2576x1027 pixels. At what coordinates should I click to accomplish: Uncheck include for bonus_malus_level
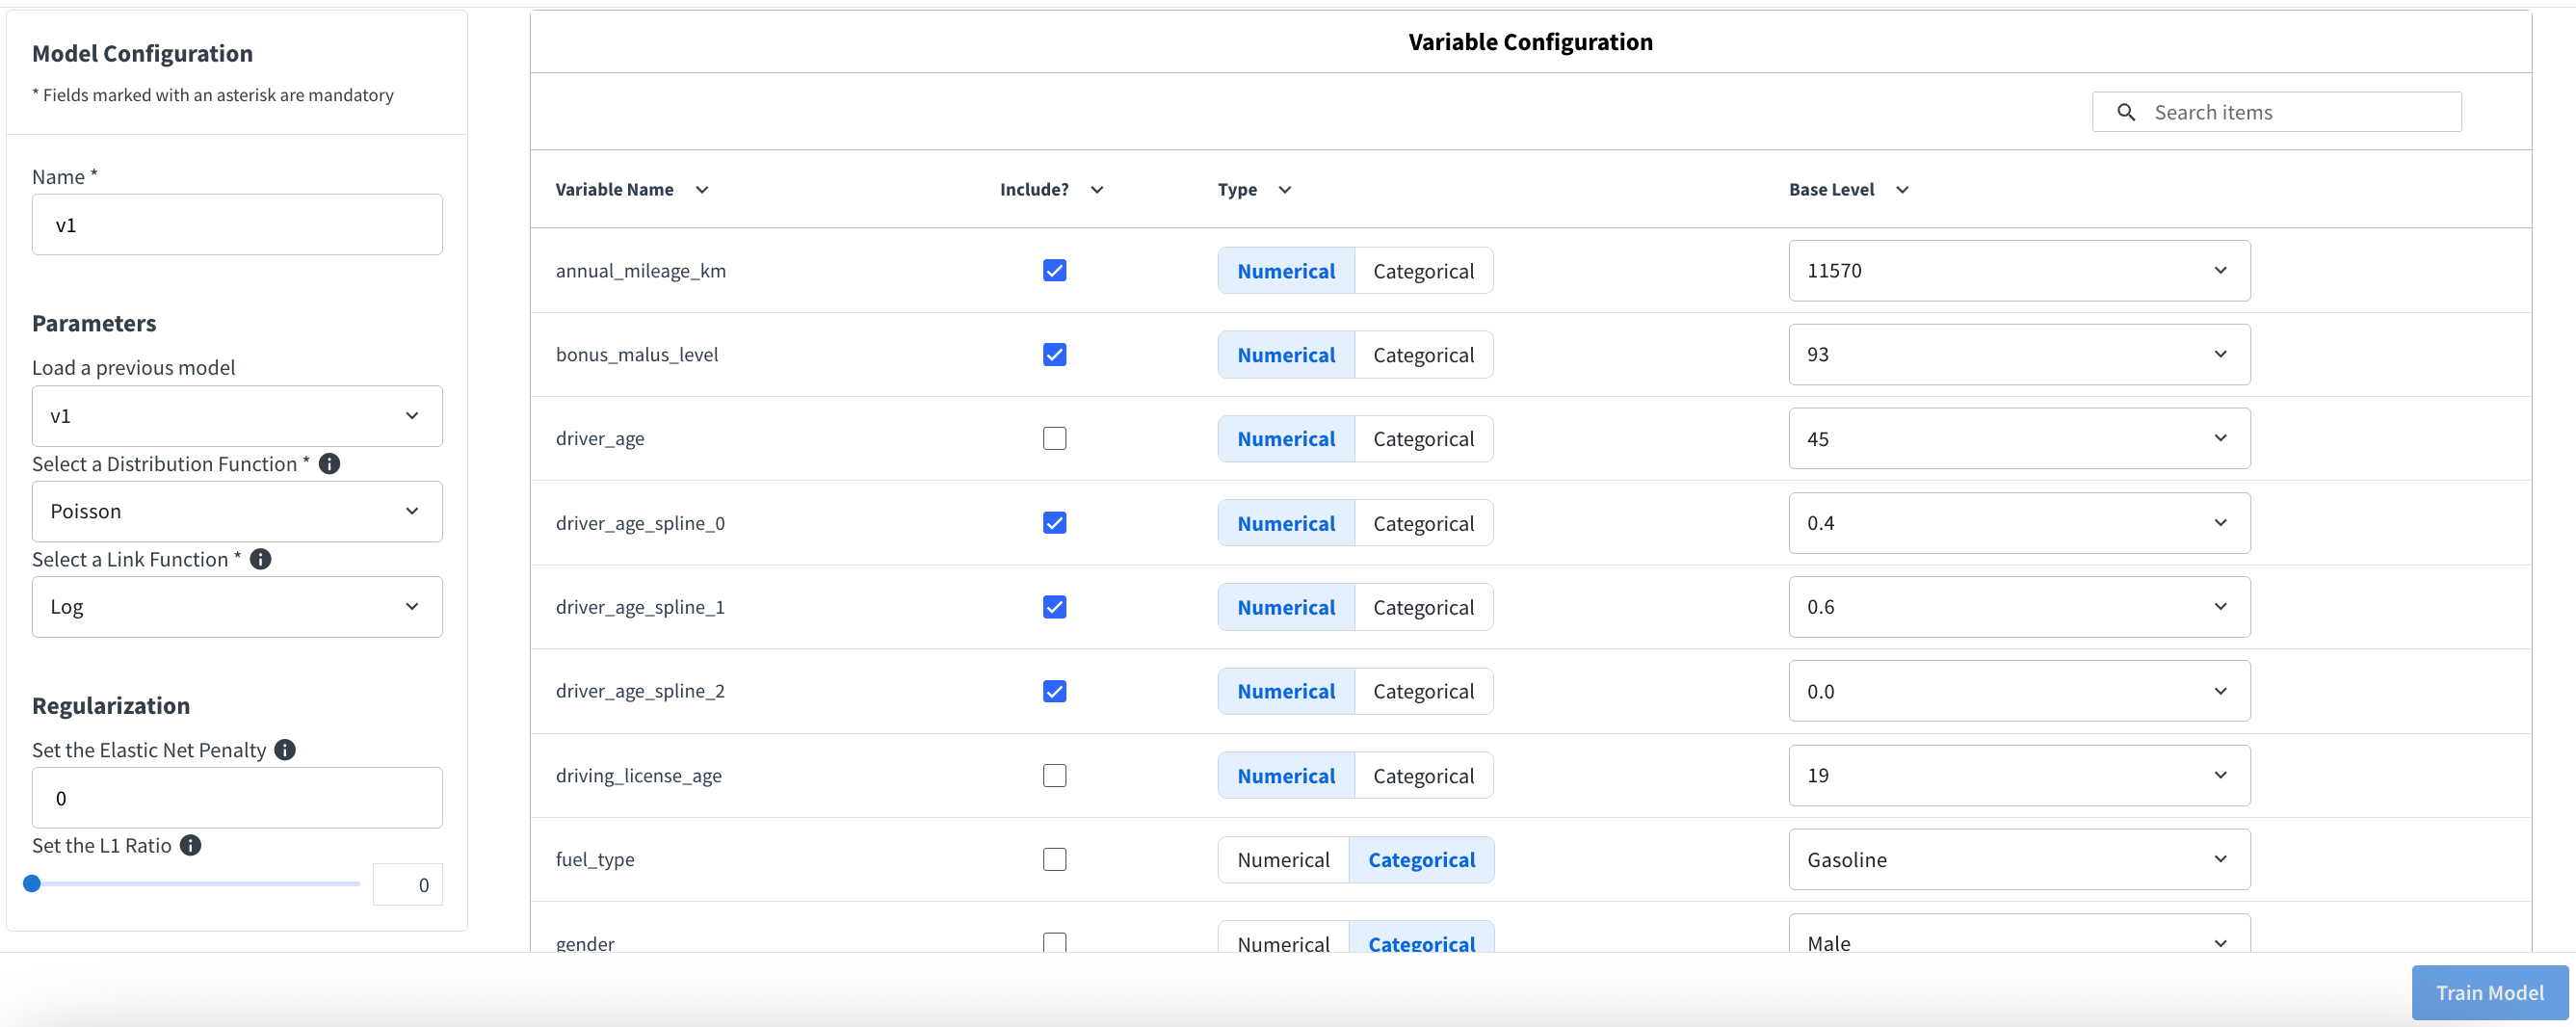[1054, 354]
